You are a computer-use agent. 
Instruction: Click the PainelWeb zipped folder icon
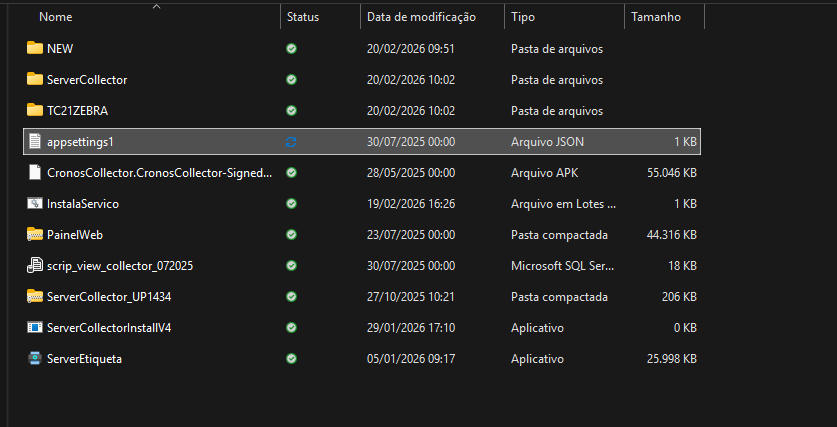[x=35, y=235]
